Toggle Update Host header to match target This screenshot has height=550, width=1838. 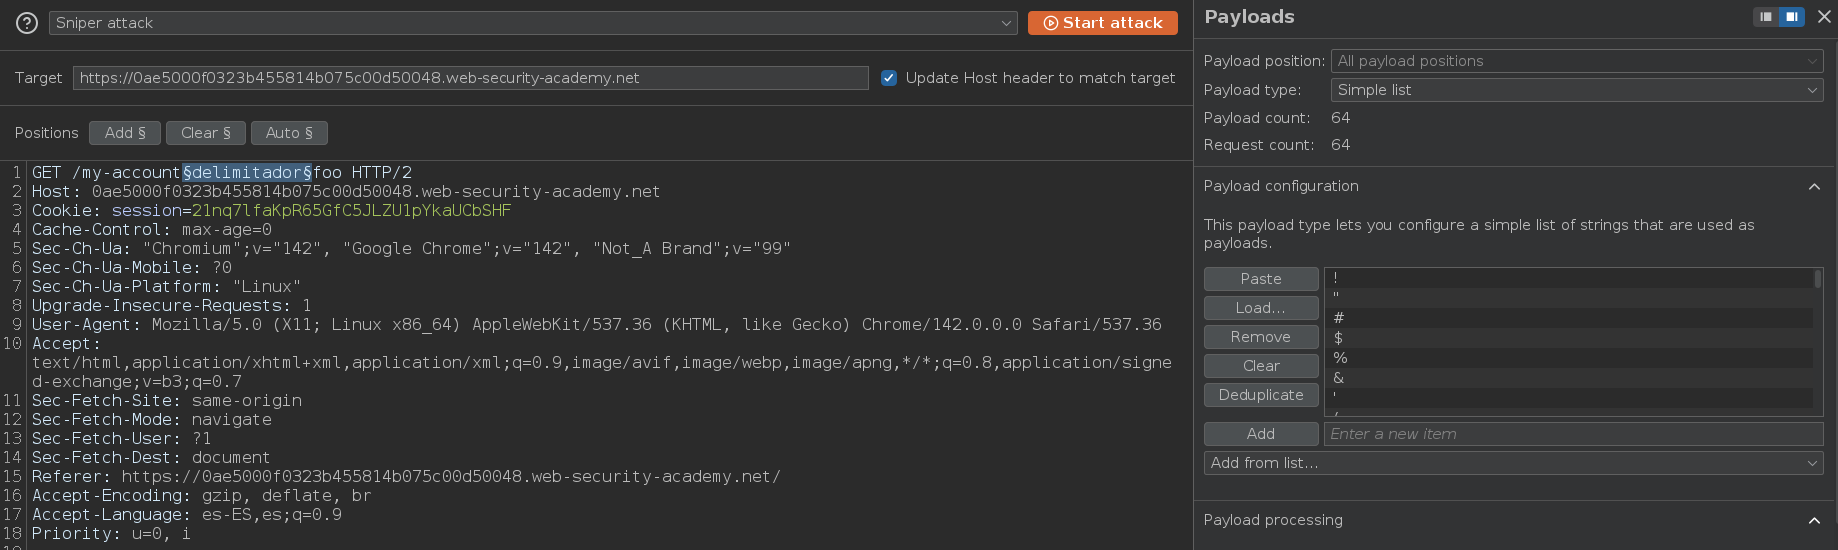(889, 78)
